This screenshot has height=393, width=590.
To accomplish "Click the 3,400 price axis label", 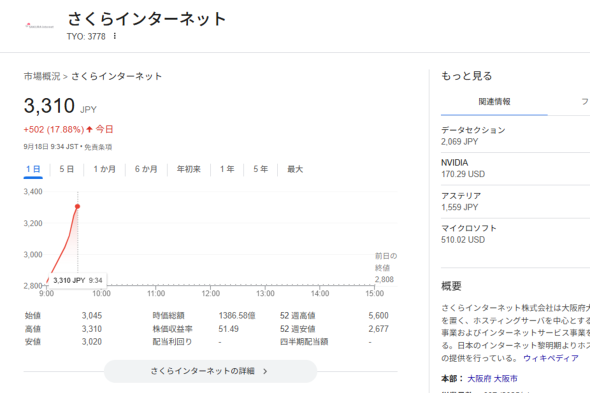I will (x=33, y=192).
